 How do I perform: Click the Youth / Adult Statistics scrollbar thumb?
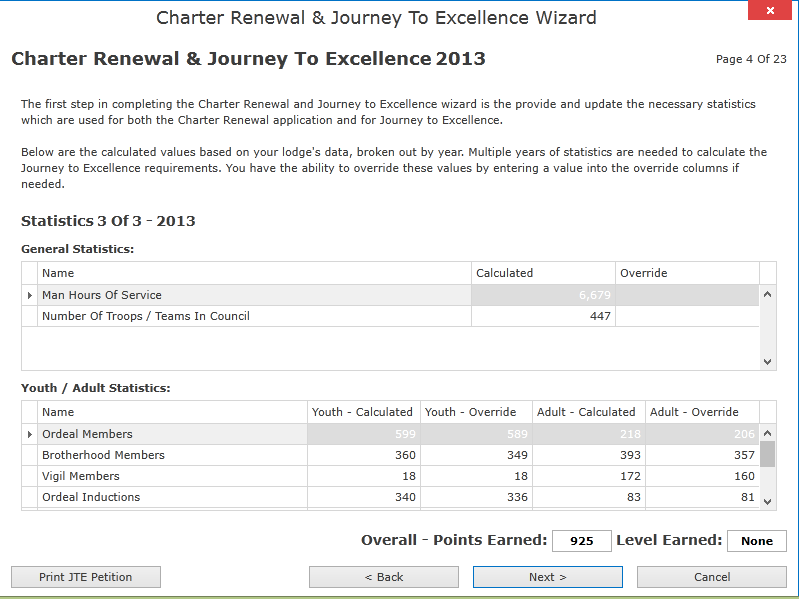pyautogui.click(x=767, y=454)
